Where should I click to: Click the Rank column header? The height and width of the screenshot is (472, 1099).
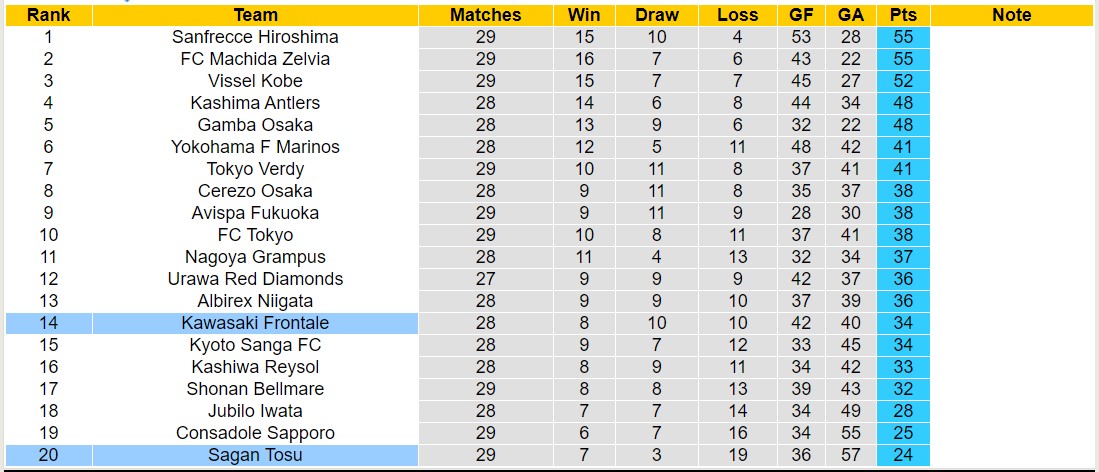pyautogui.click(x=48, y=15)
